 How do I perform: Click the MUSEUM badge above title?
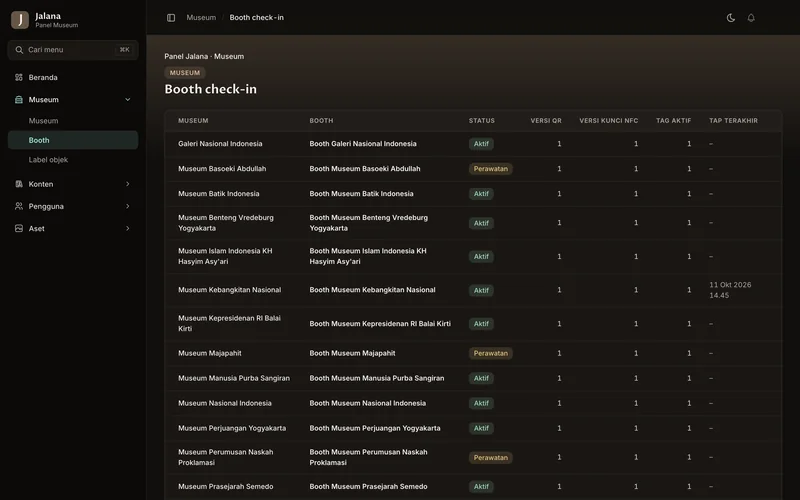click(185, 72)
